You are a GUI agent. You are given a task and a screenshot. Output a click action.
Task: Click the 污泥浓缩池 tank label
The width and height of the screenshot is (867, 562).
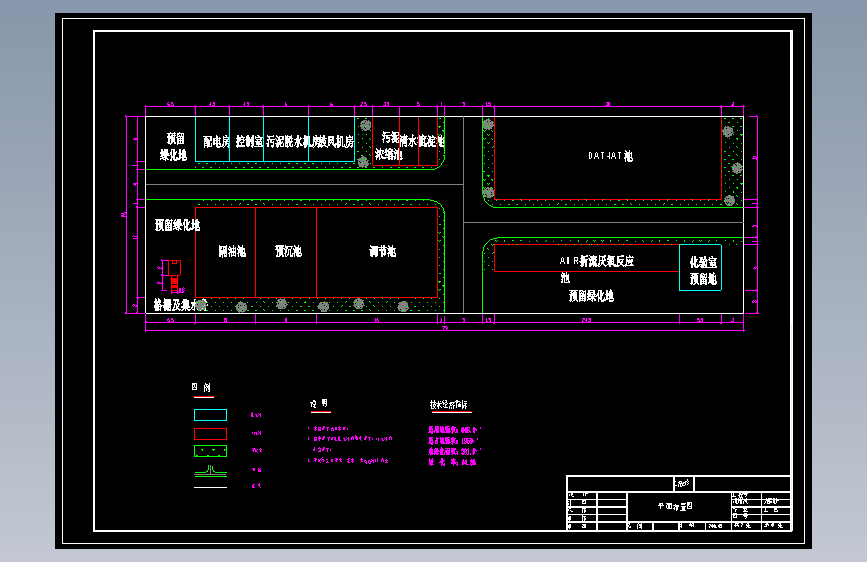(389, 145)
